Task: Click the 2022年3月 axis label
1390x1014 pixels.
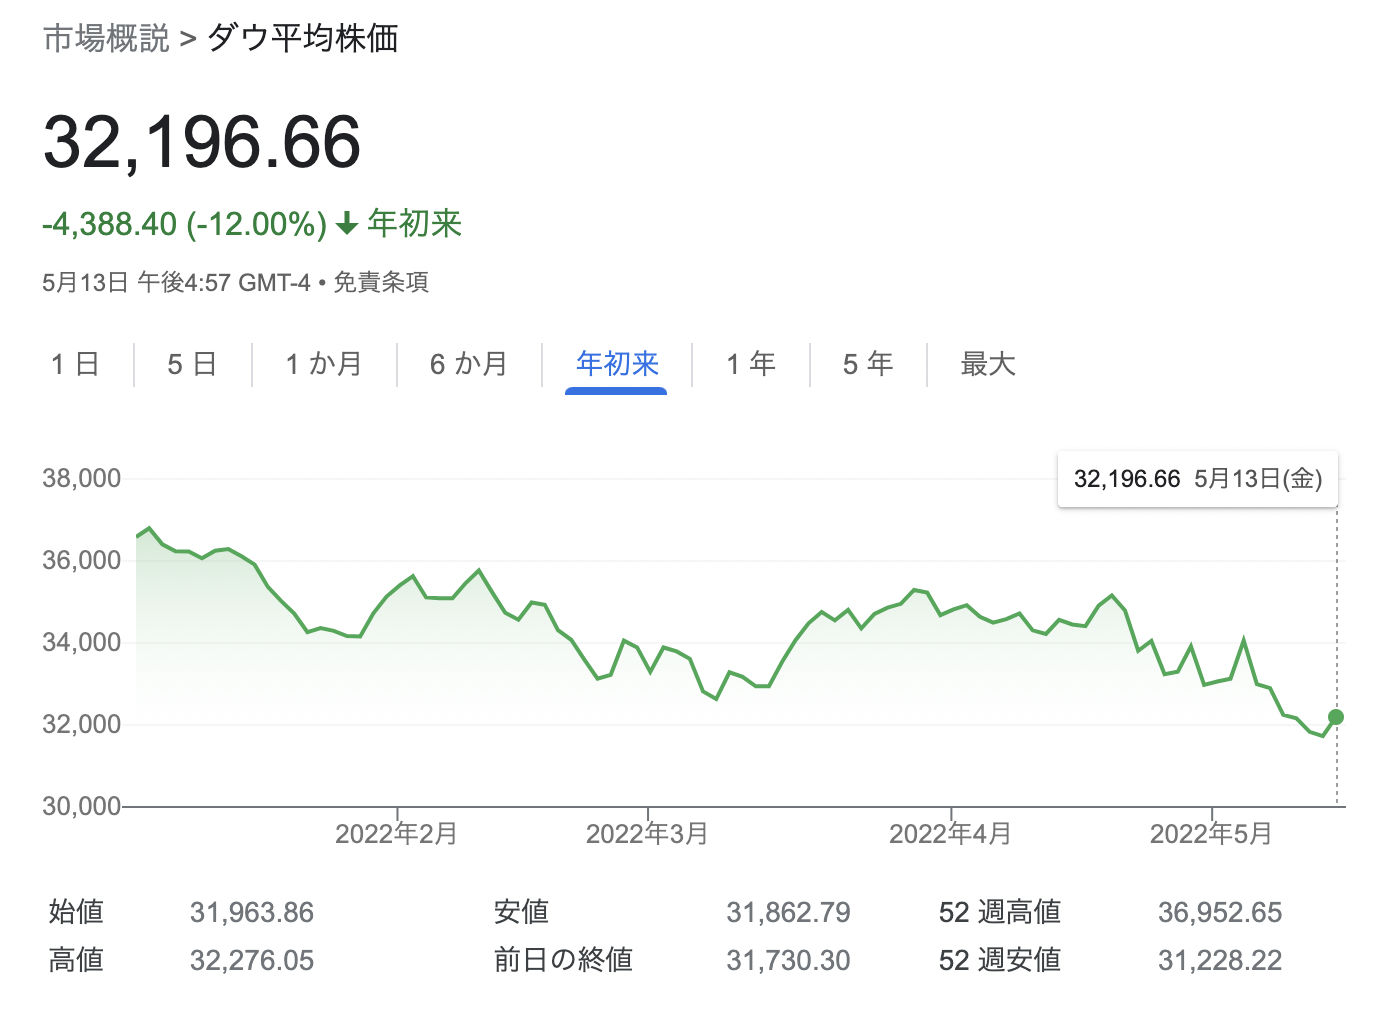Action: point(647,834)
